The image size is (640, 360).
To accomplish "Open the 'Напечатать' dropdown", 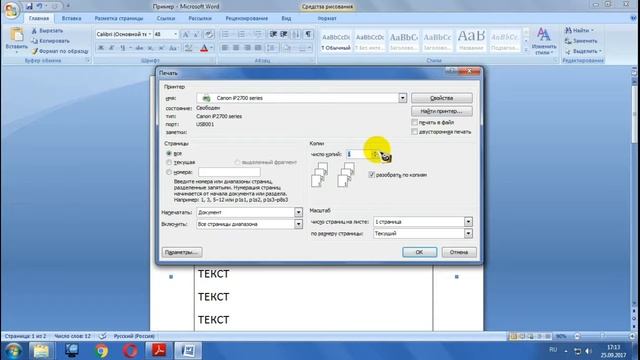I will point(298,212).
